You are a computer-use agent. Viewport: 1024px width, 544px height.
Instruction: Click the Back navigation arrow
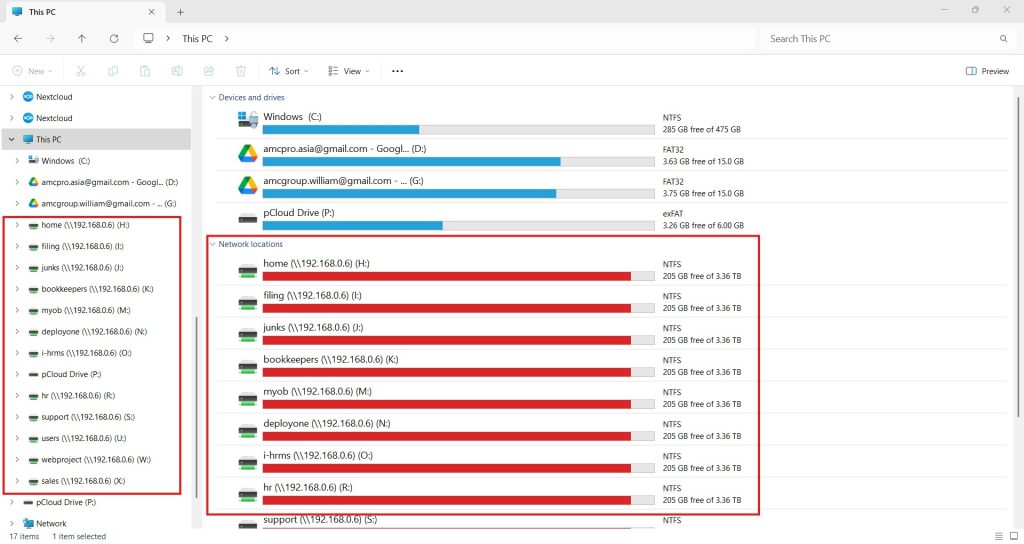tap(18, 38)
